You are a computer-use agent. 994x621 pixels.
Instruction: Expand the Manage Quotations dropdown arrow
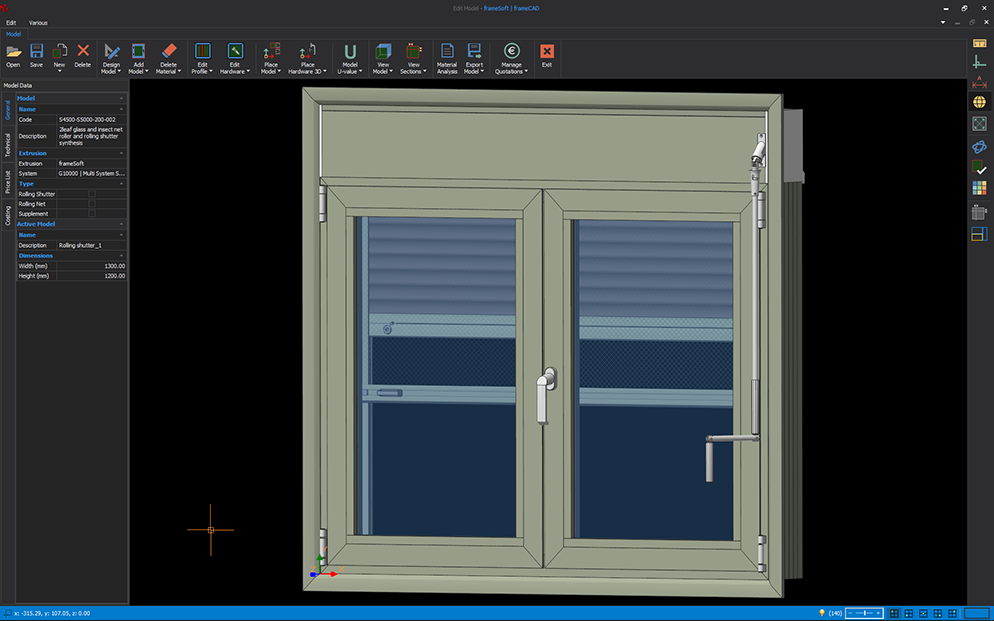(526, 72)
